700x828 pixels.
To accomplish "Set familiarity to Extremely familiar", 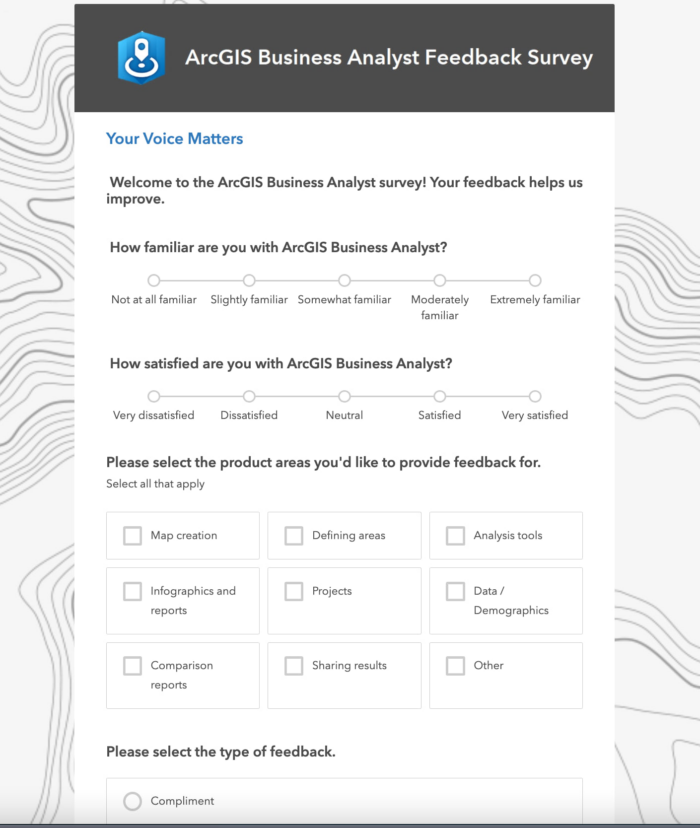I will pyautogui.click(x=535, y=281).
